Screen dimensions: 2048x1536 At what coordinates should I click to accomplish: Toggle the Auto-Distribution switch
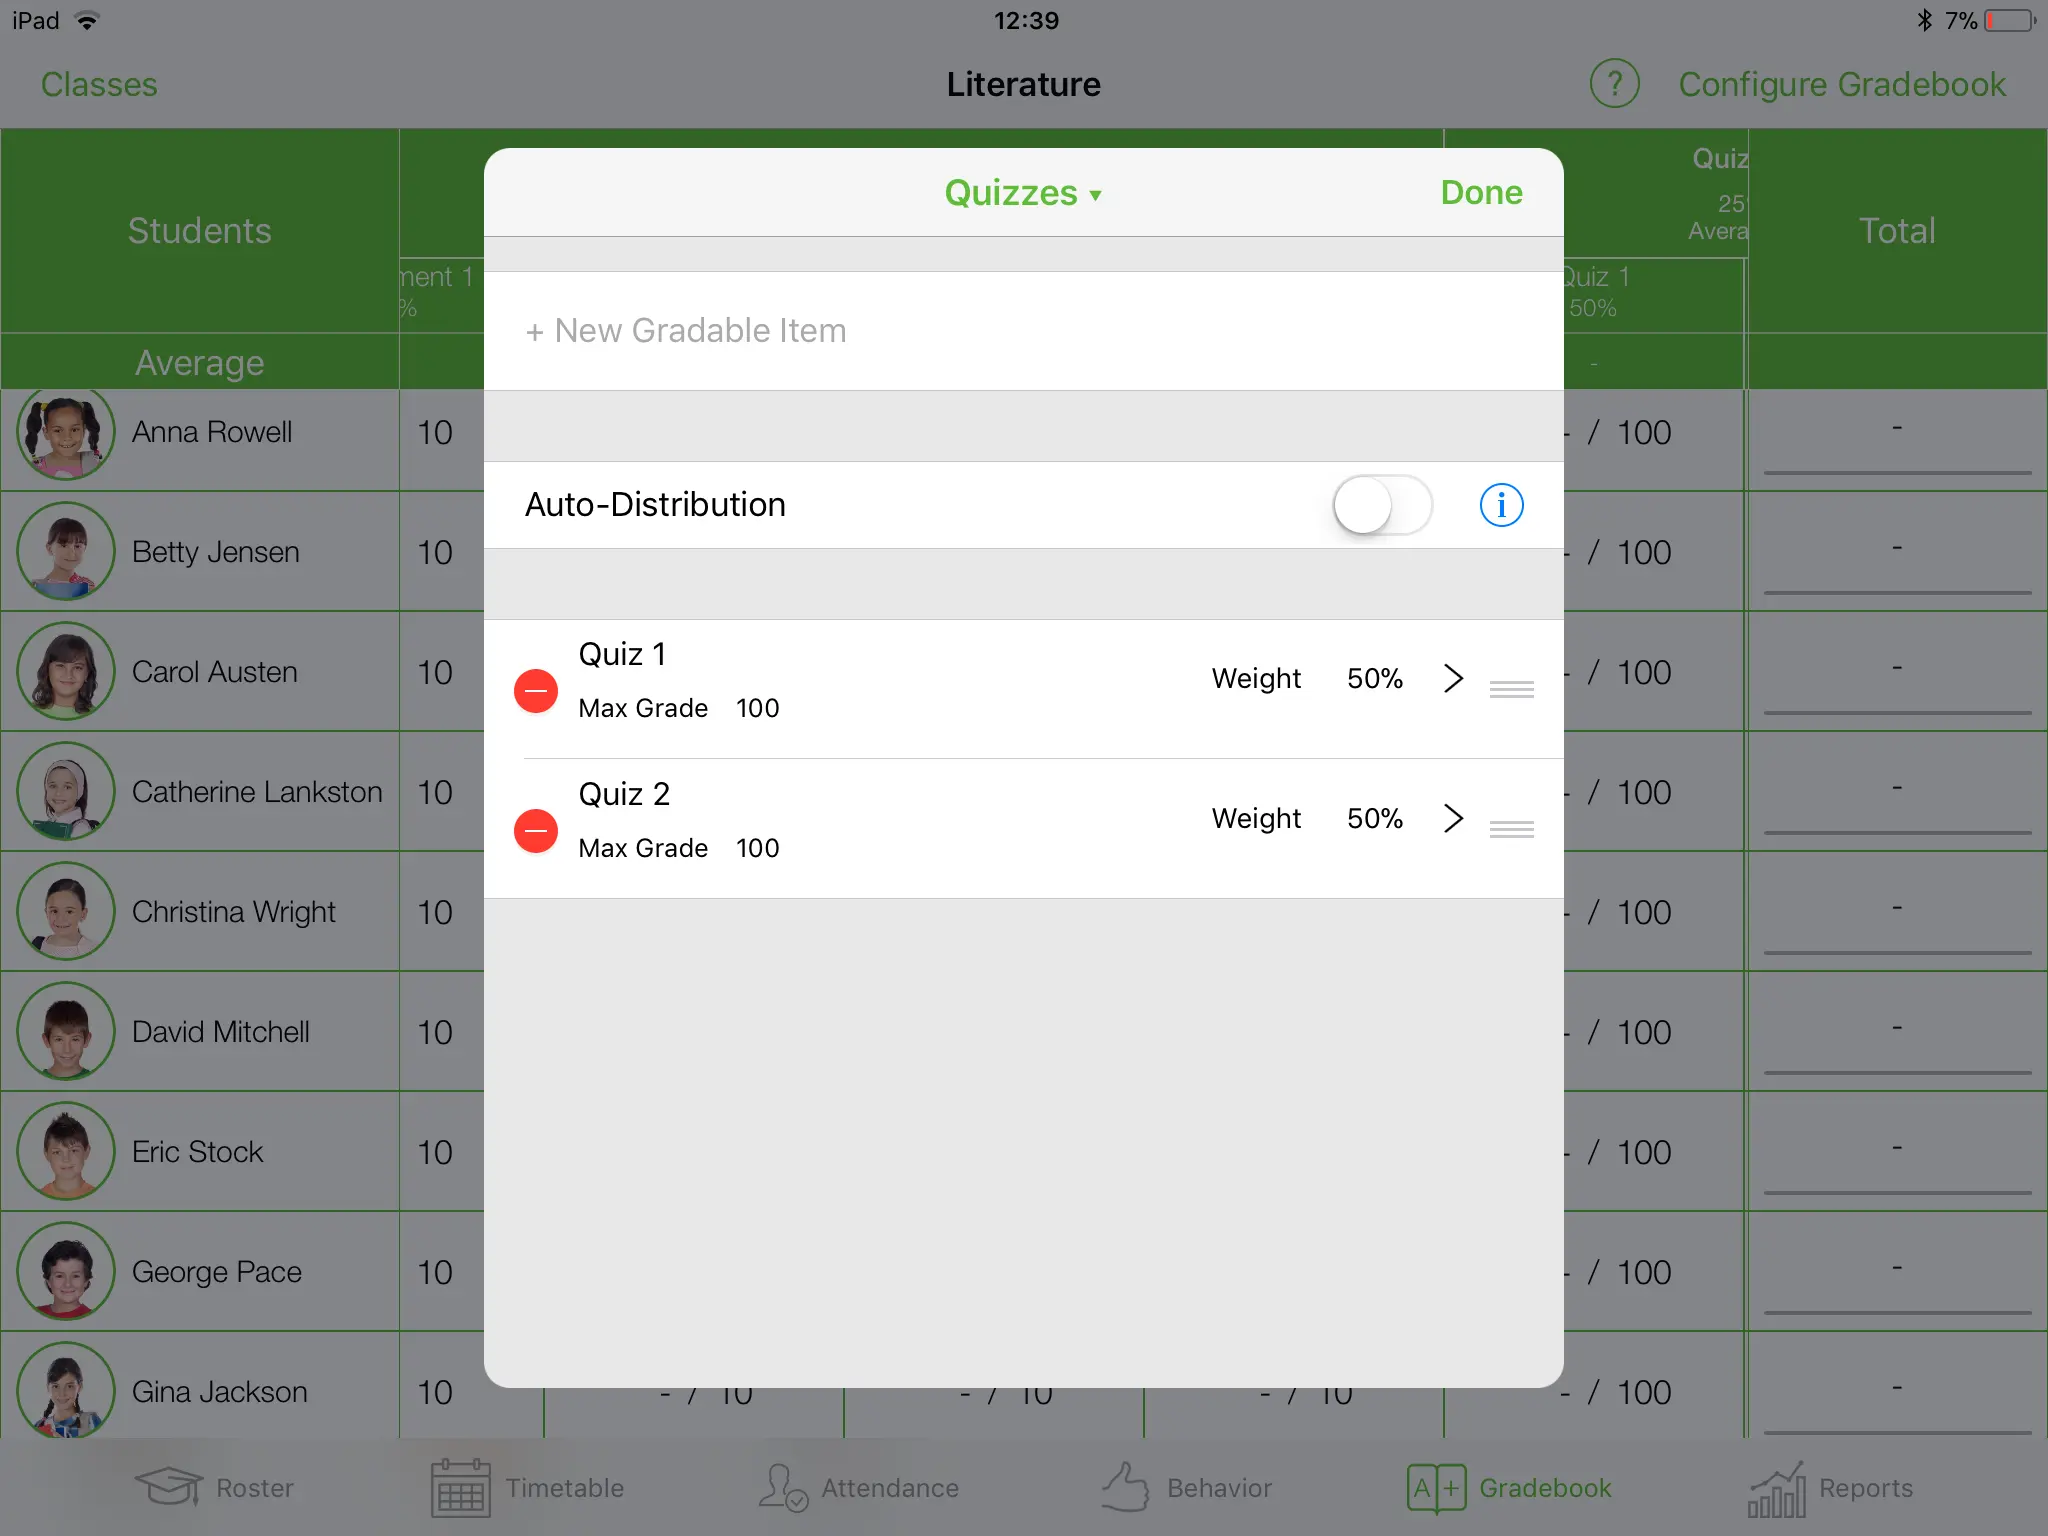click(x=1377, y=503)
